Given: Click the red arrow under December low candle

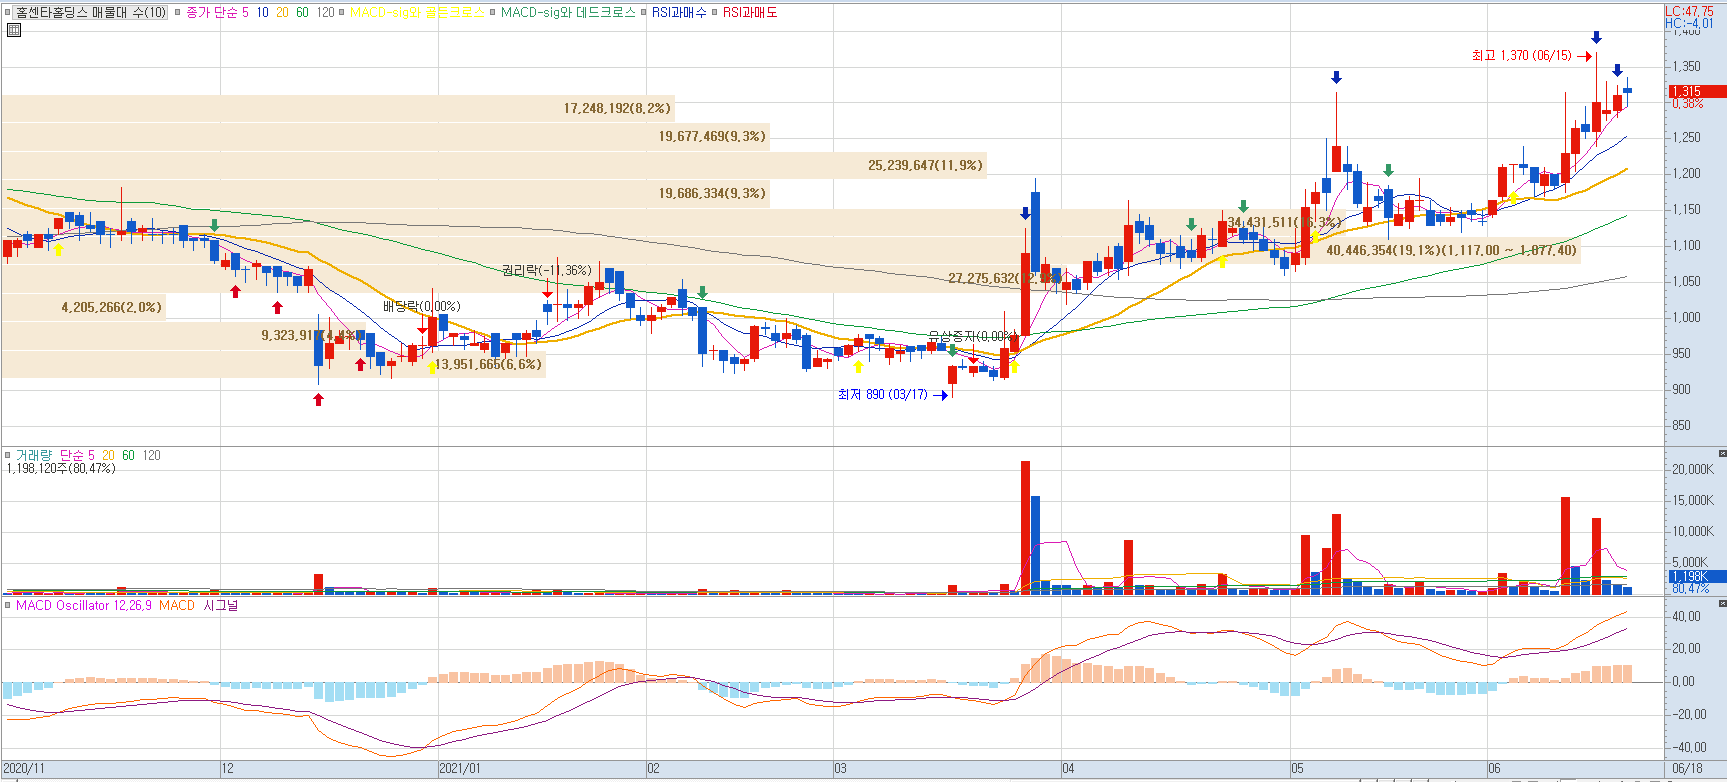Looking at the screenshot, I should (318, 400).
